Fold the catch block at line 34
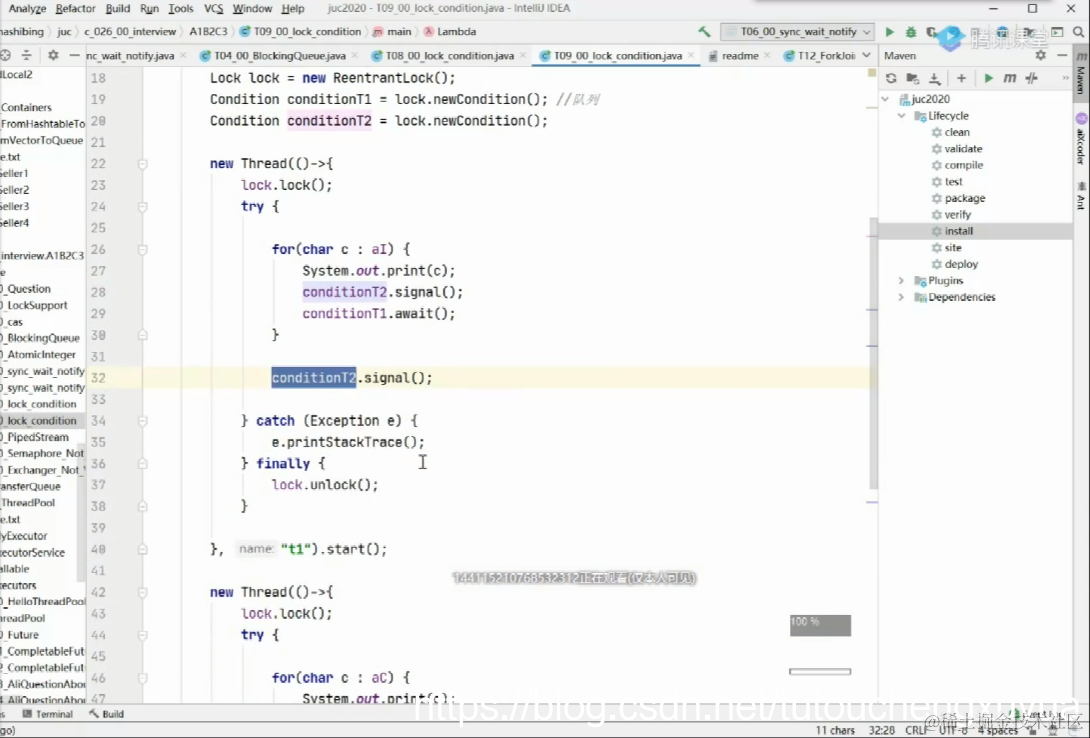This screenshot has width=1090, height=738. (x=143, y=421)
